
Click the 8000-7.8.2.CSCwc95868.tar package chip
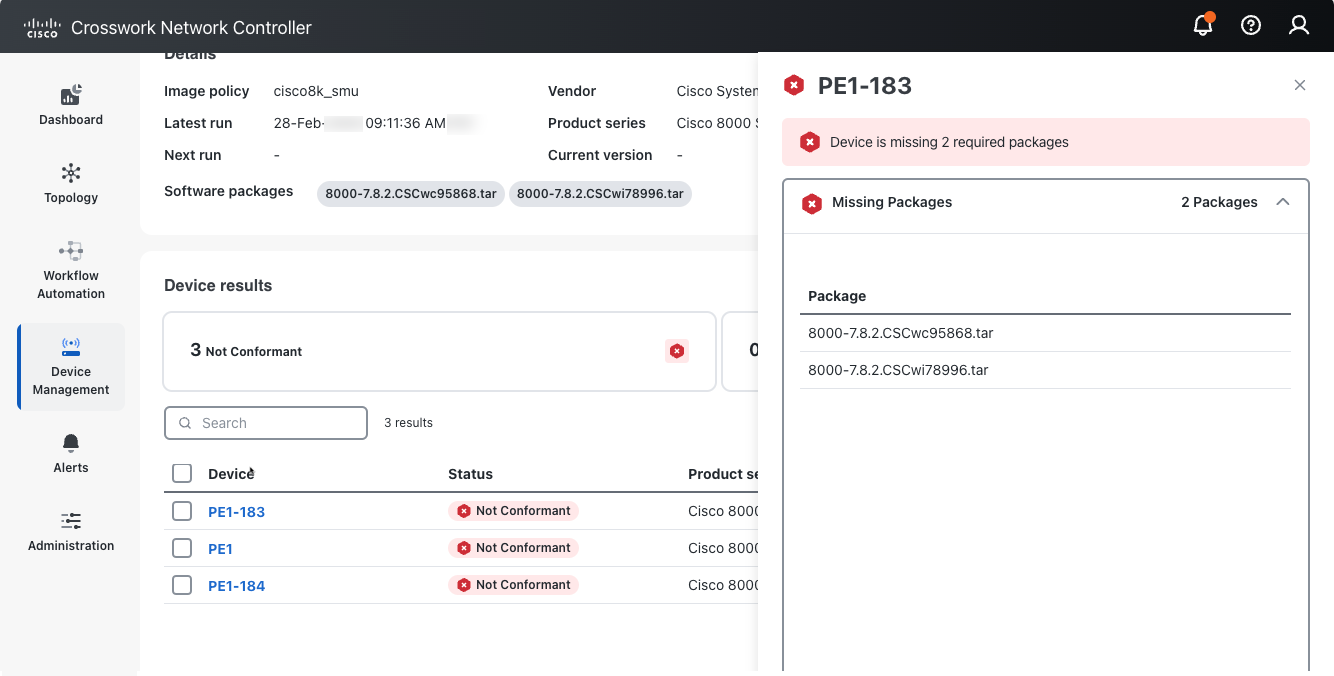(411, 194)
